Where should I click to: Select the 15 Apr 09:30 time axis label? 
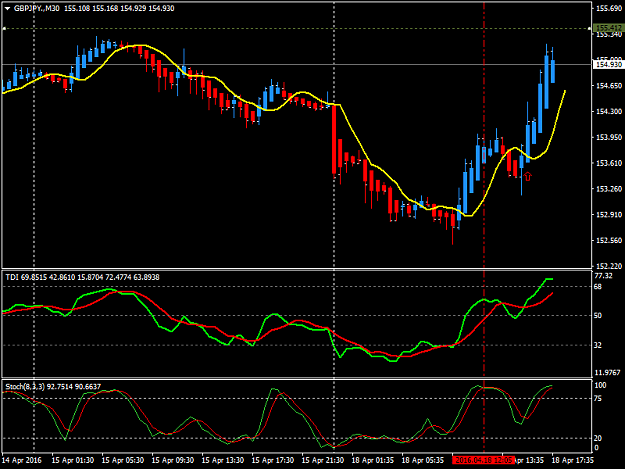point(173,460)
